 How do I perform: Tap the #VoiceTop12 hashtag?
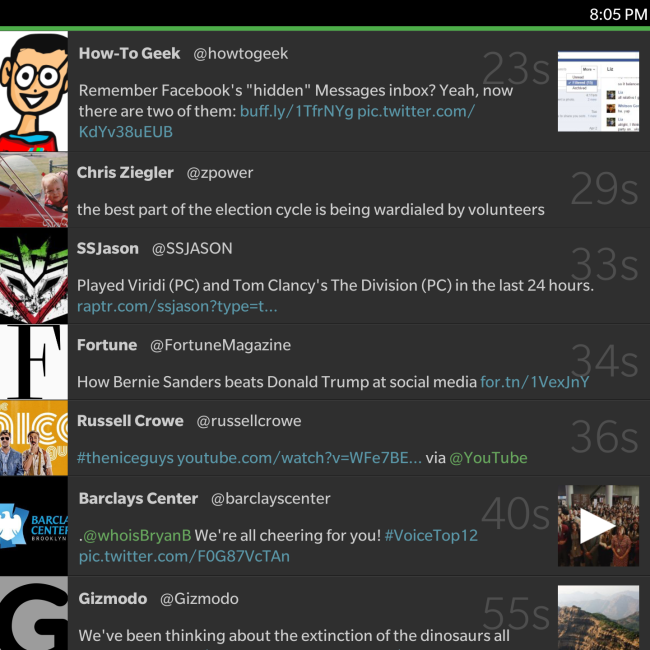click(x=431, y=536)
